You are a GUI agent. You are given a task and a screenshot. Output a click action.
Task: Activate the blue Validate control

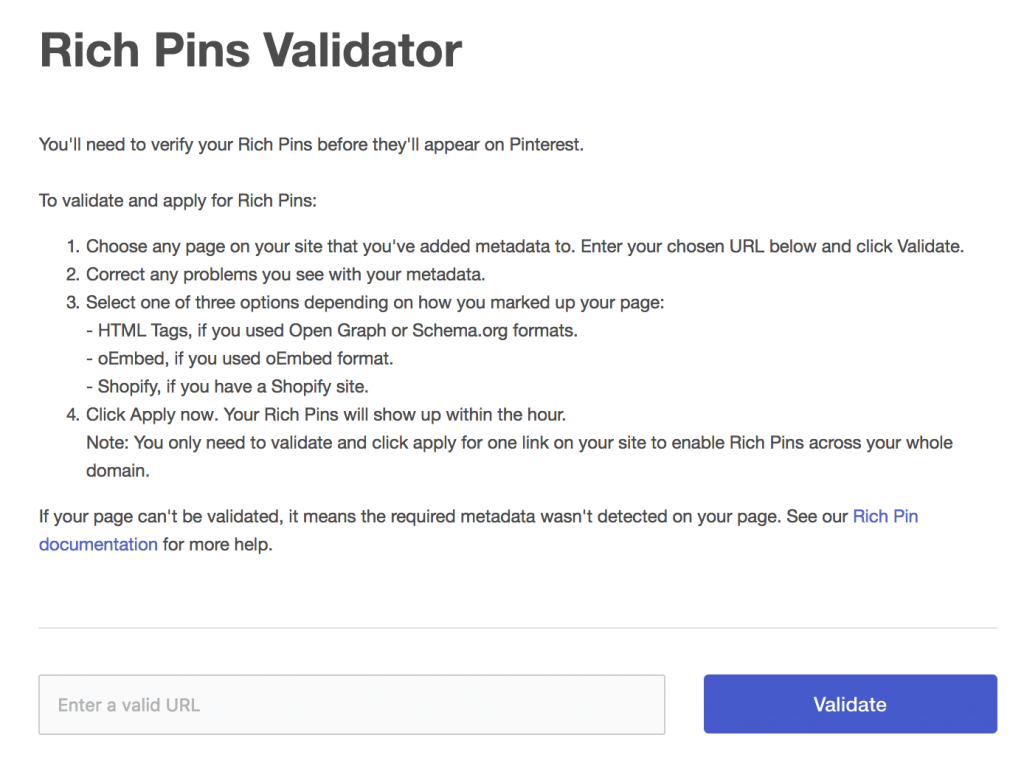849,704
